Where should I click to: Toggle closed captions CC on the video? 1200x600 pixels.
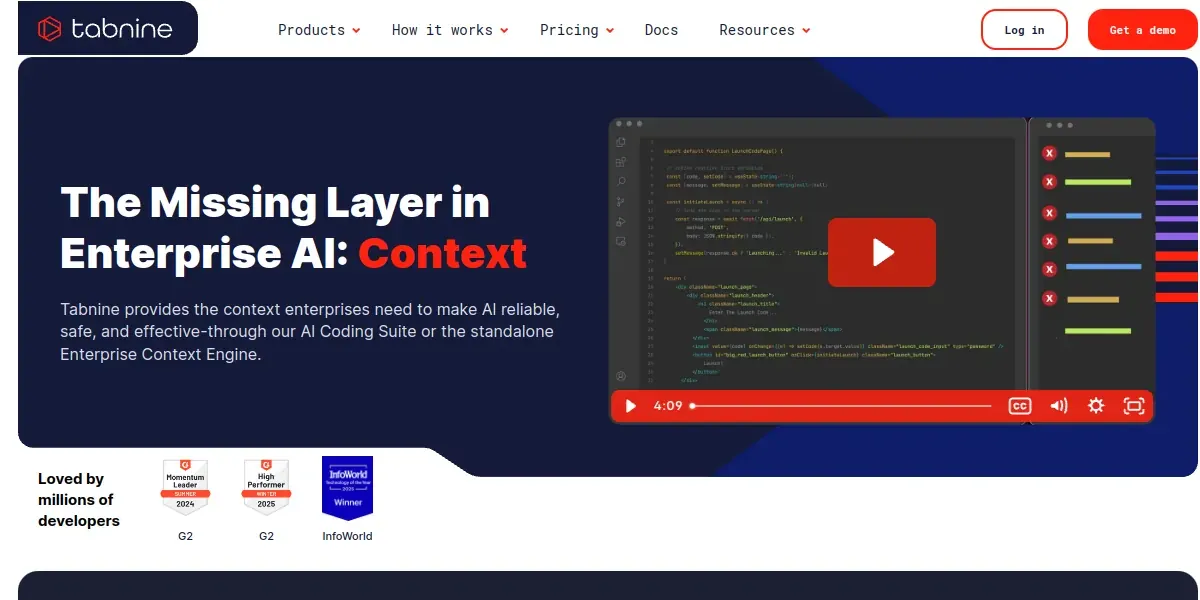coord(1019,406)
